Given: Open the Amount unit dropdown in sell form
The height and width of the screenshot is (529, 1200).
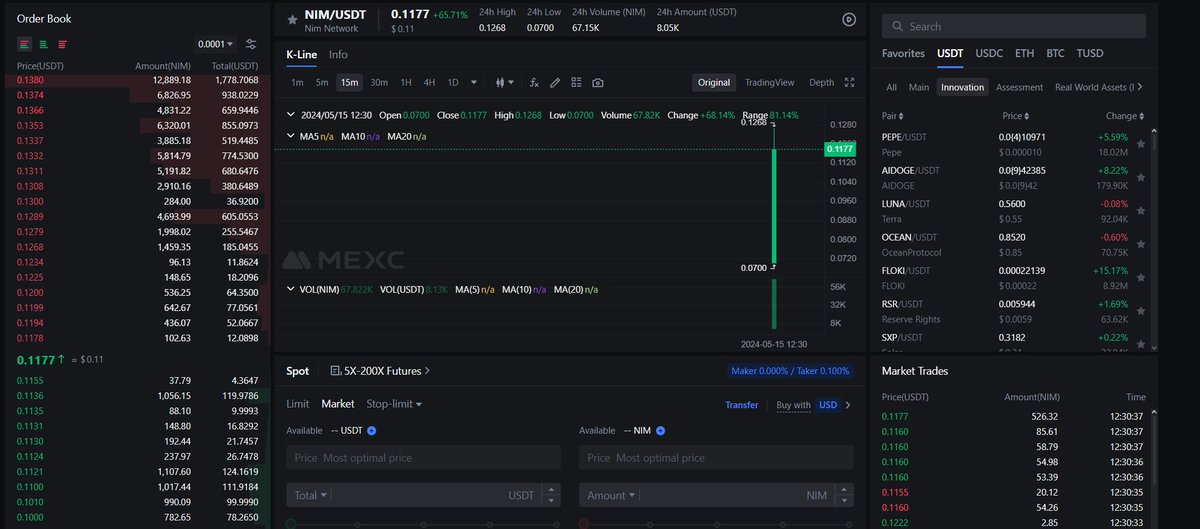Looking at the screenshot, I should click(612, 495).
